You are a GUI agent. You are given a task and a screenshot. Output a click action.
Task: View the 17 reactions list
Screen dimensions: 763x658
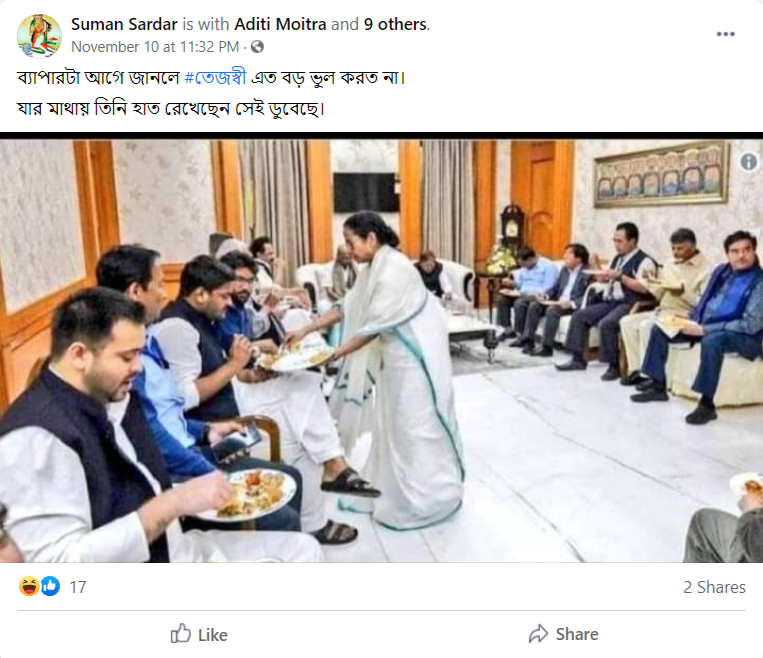[x=77, y=588]
